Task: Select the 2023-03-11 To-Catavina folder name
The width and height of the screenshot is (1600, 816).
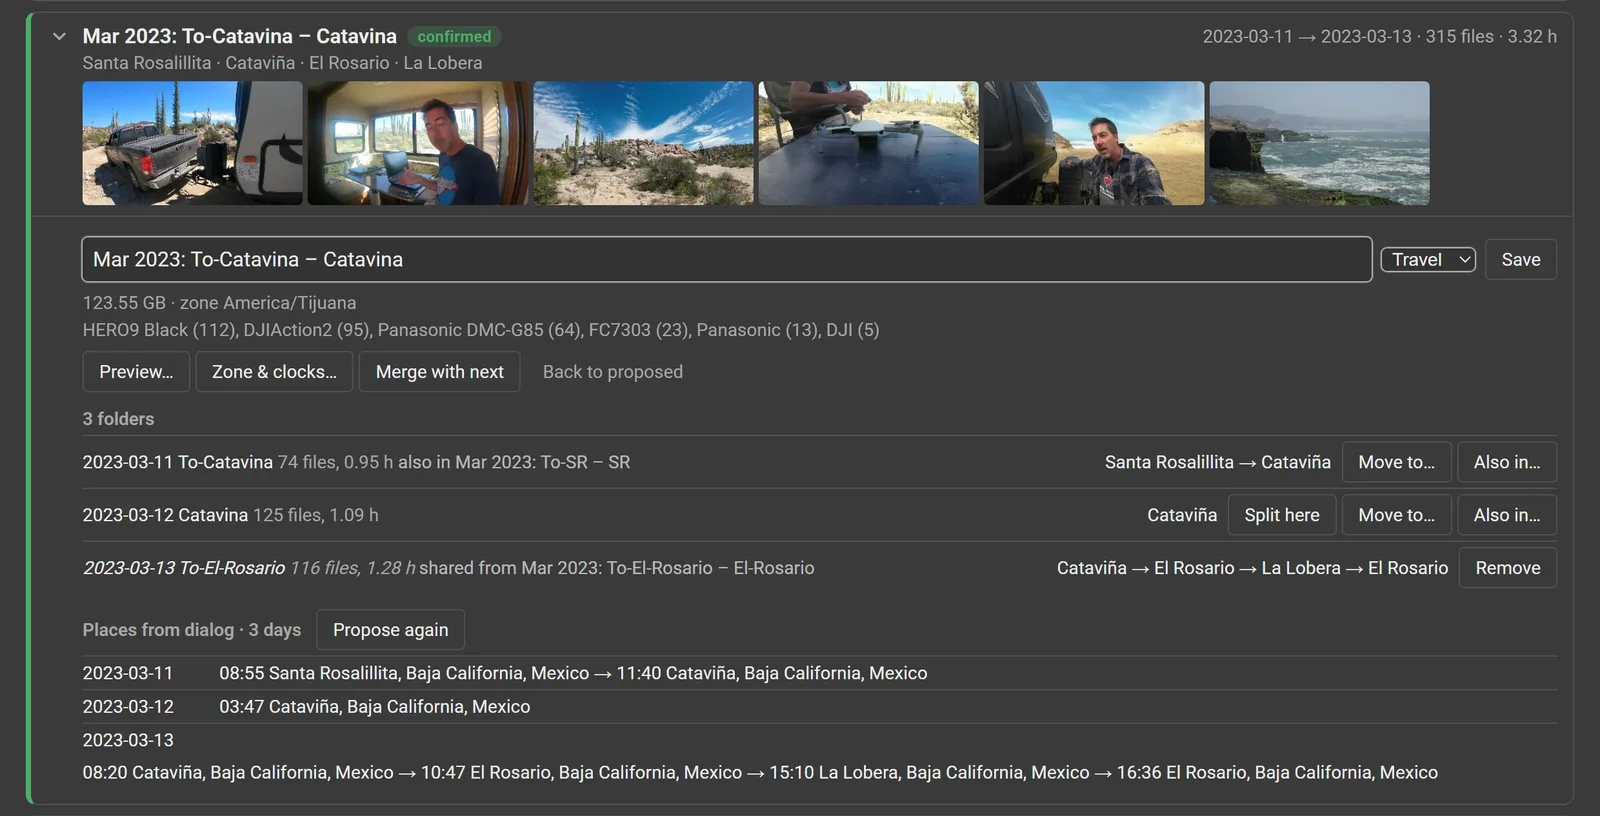Action: (178, 462)
